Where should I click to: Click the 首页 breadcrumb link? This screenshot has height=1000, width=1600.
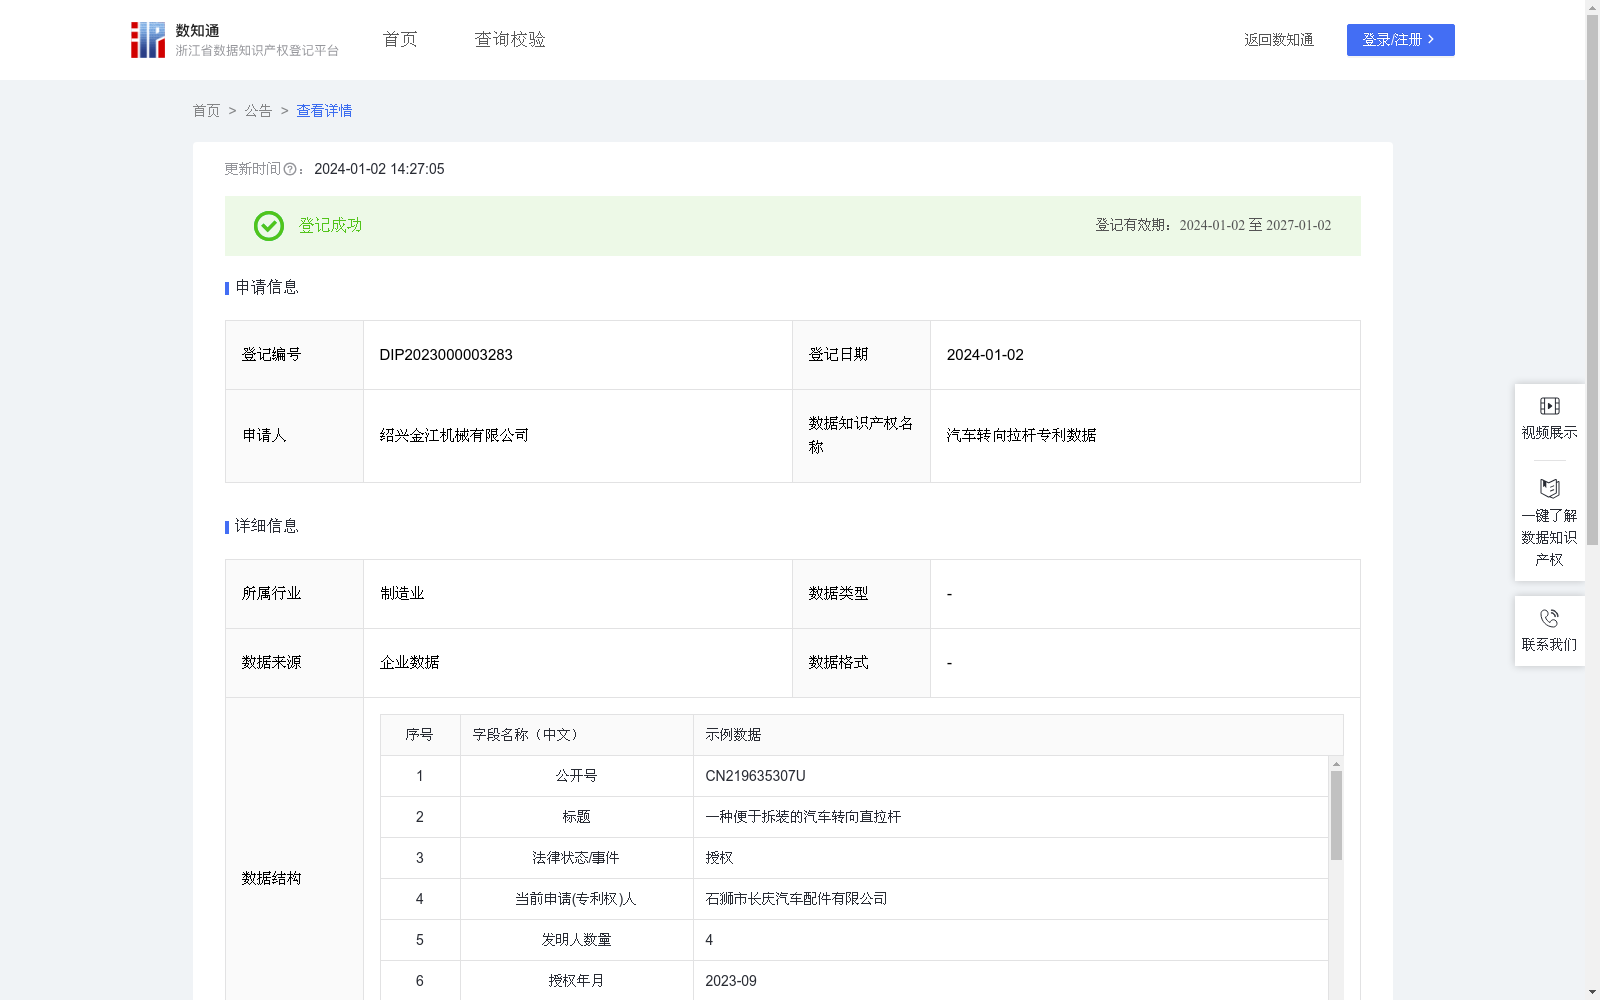(206, 111)
